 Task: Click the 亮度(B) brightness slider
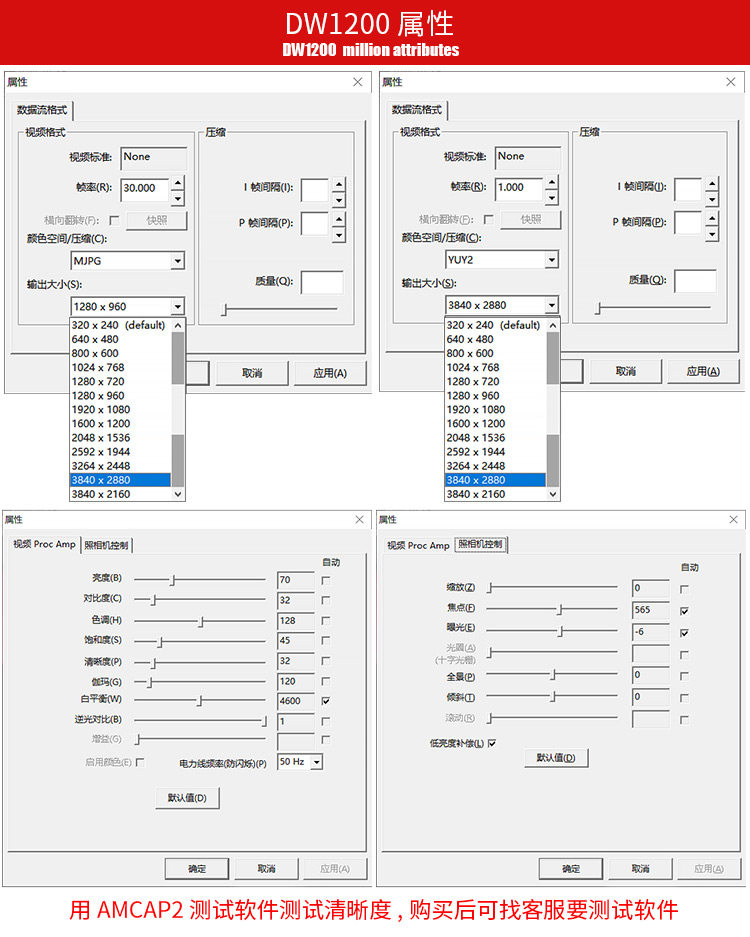pyautogui.click(x=200, y=580)
